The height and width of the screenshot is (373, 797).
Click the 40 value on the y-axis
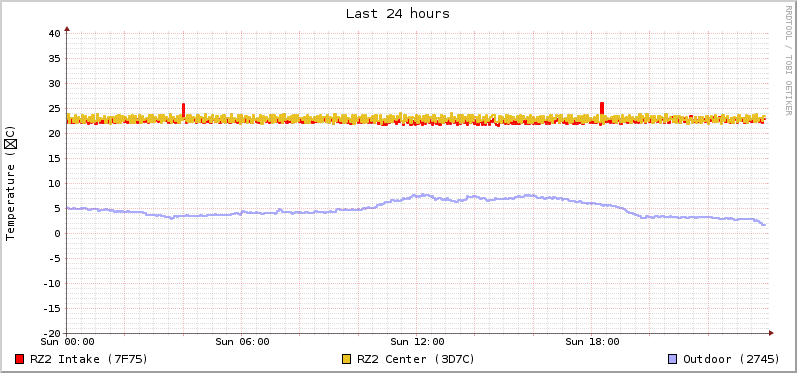[54, 34]
